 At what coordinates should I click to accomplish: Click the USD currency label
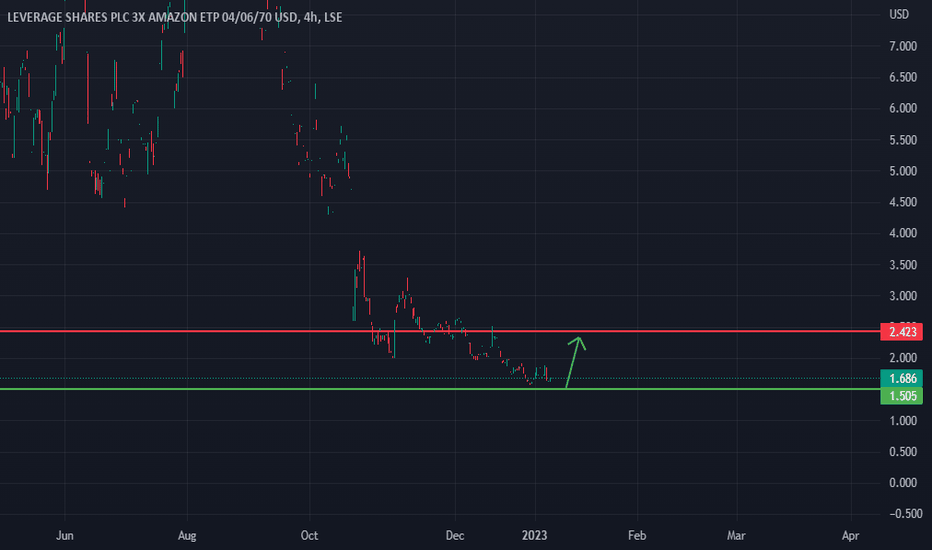899,14
